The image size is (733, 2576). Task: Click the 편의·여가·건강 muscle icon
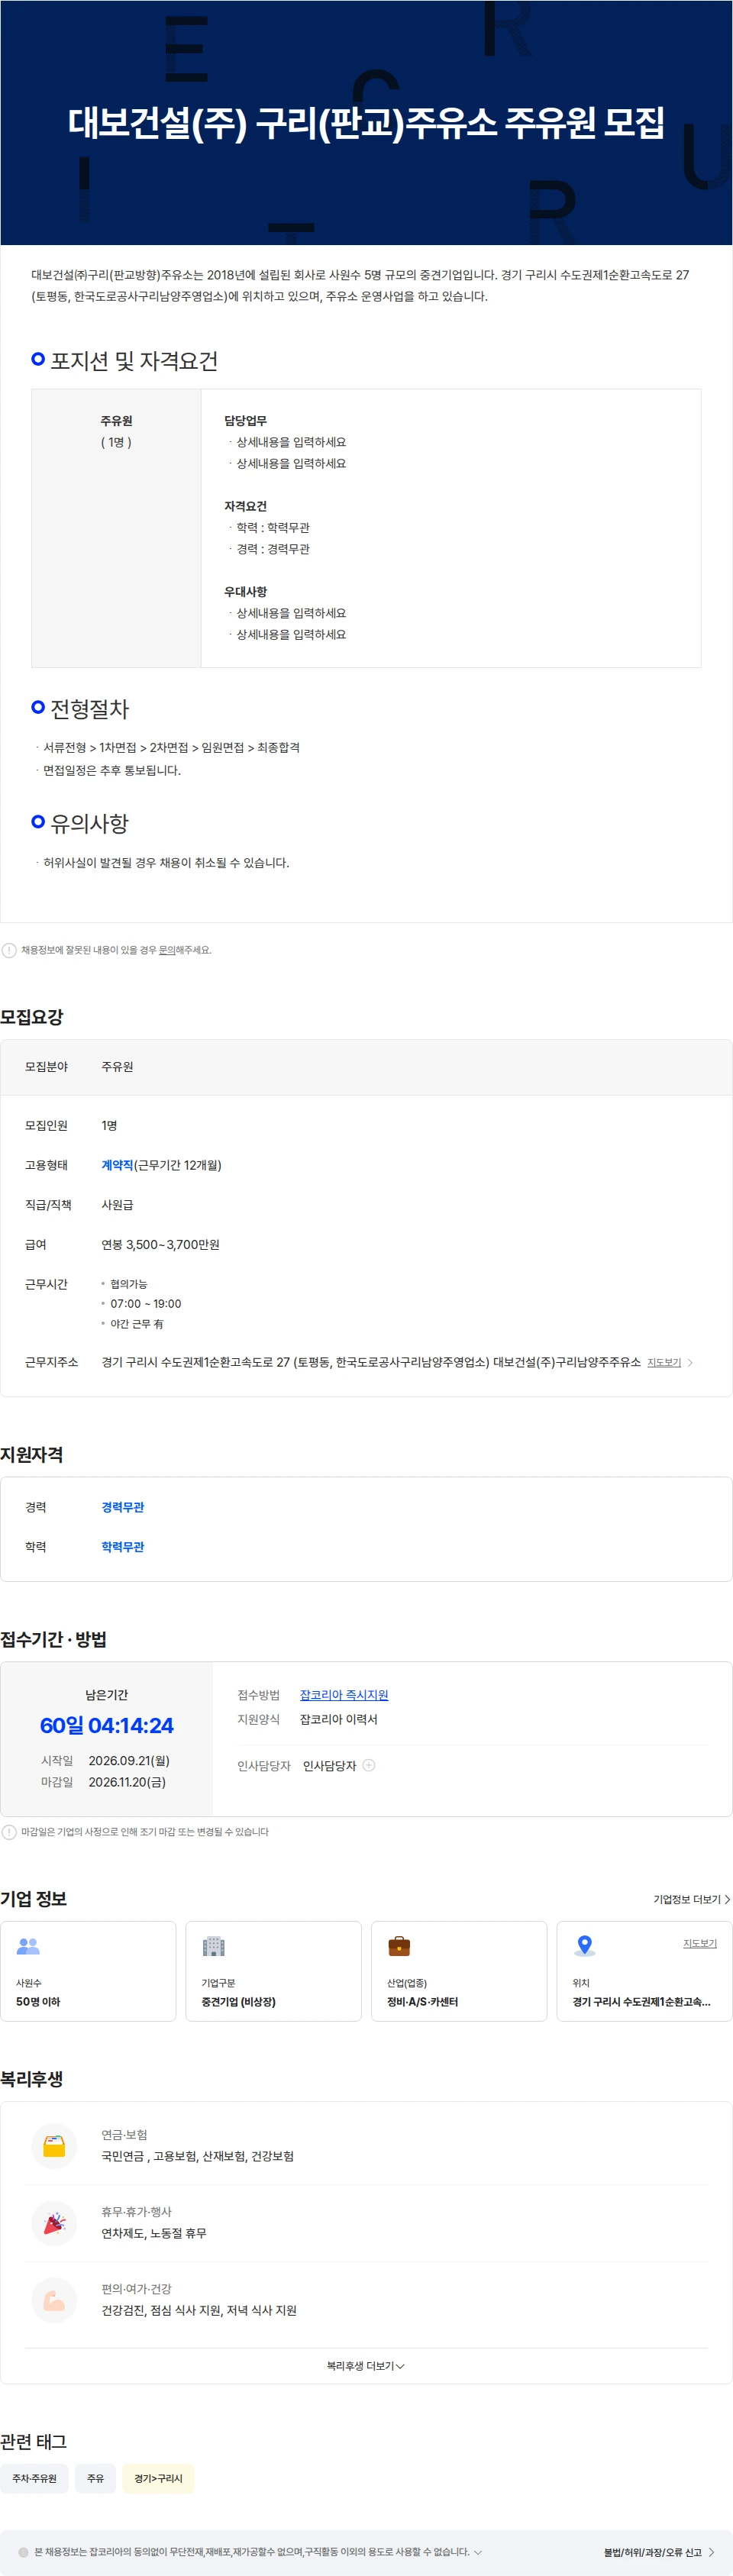pyautogui.click(x=54, y=2300)
